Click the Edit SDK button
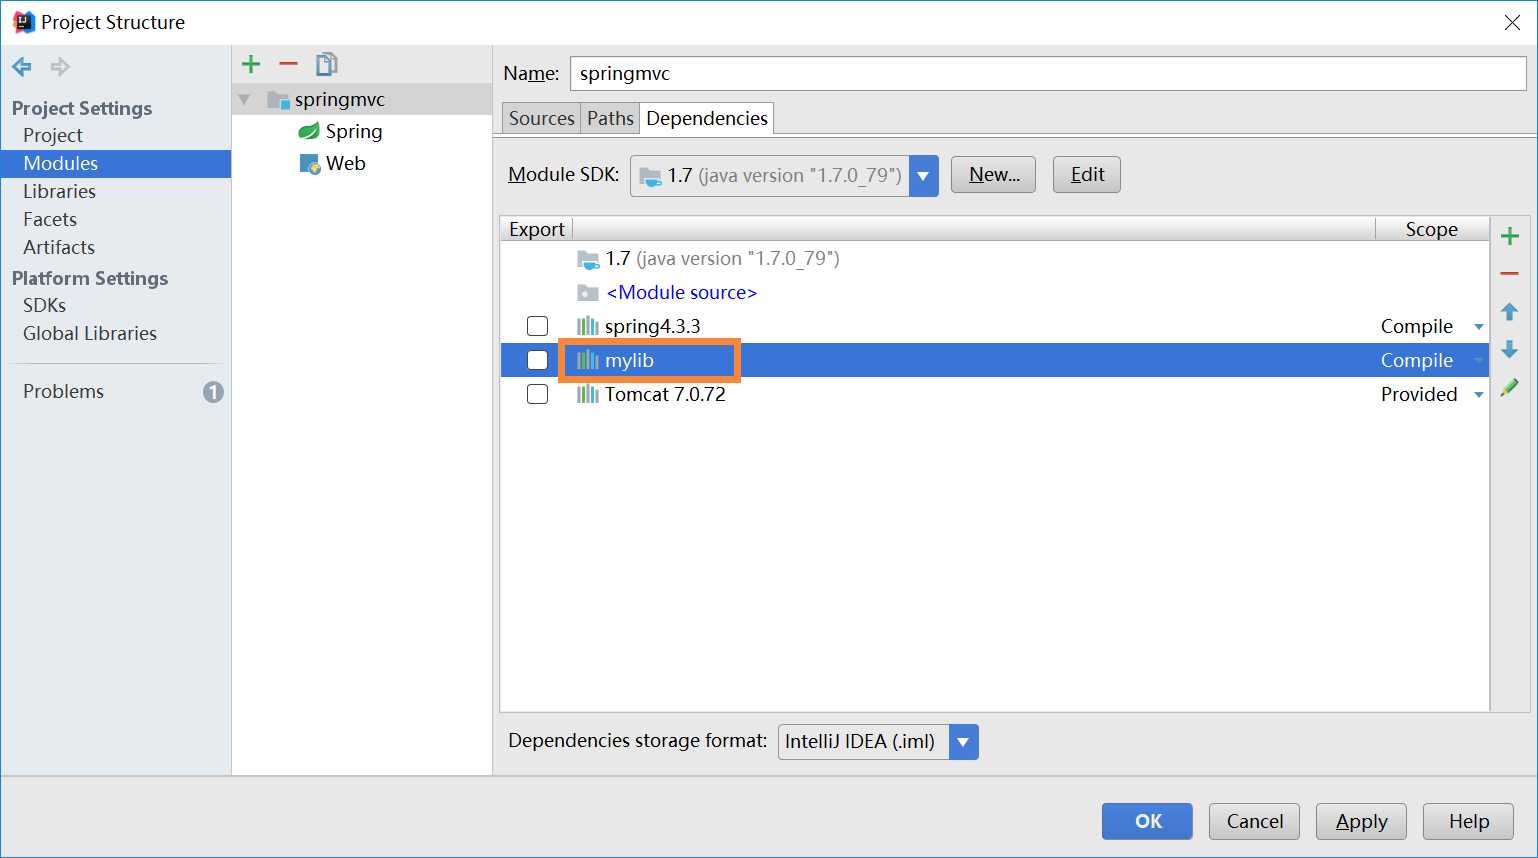 pyautogui.click(x=1087, y=174)
